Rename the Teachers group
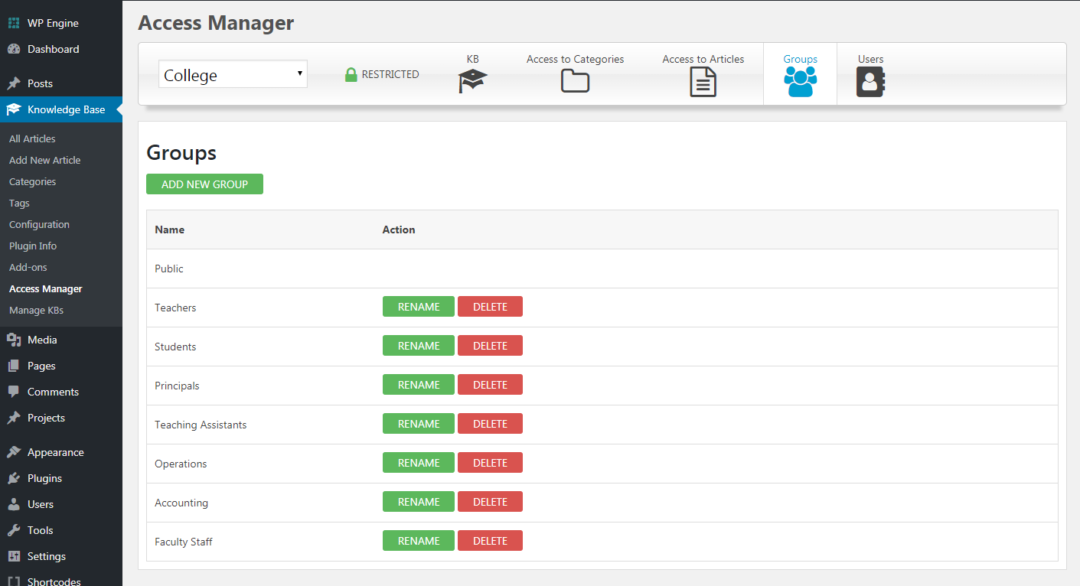Screen dimensions: 1080x586 [x=418, y=306]
